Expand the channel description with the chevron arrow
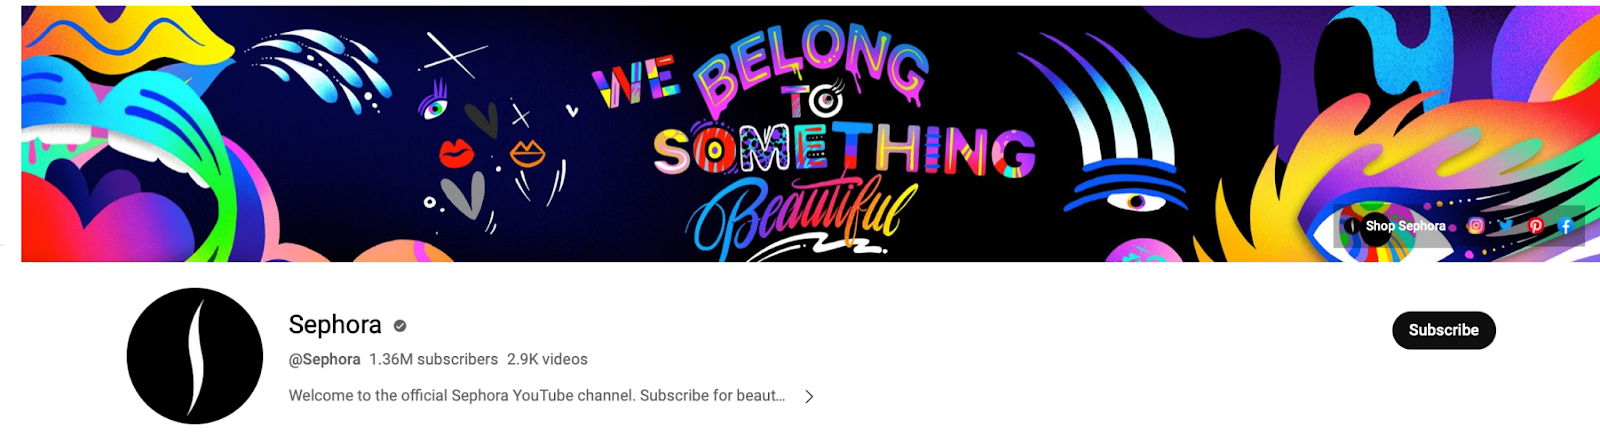 (x=809, y=397)
